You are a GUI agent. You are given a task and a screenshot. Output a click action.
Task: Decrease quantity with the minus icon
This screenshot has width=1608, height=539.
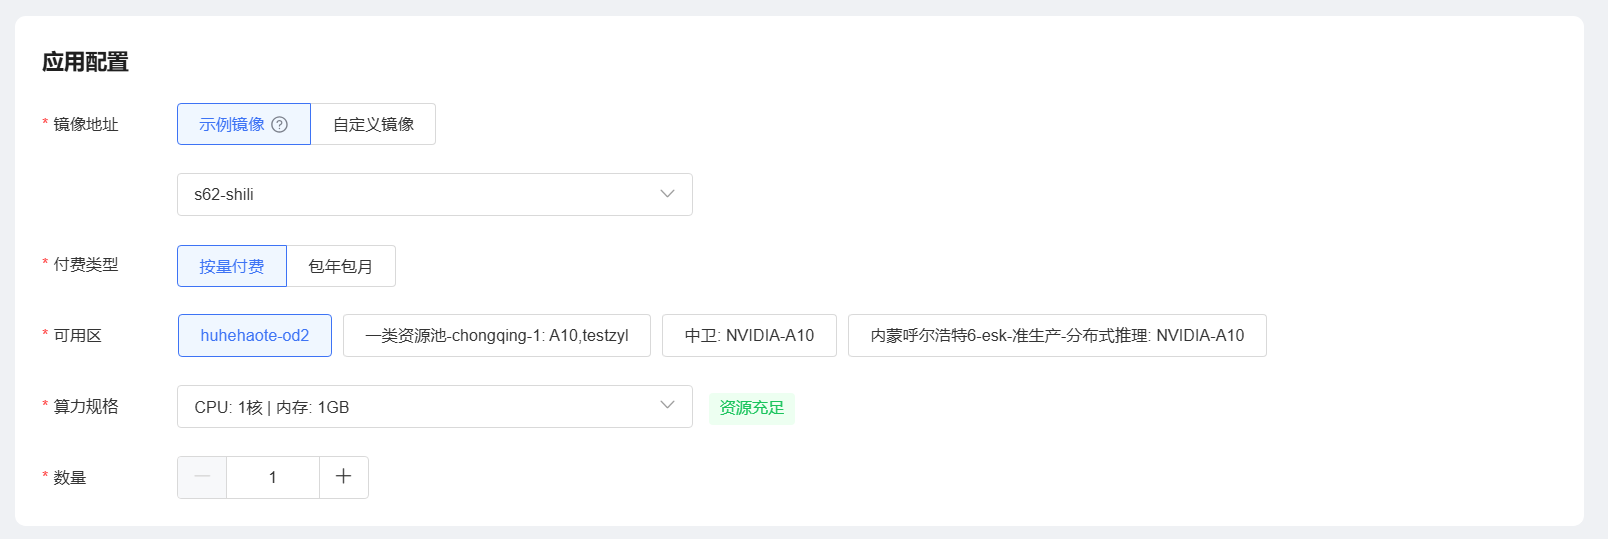(202, 477)
